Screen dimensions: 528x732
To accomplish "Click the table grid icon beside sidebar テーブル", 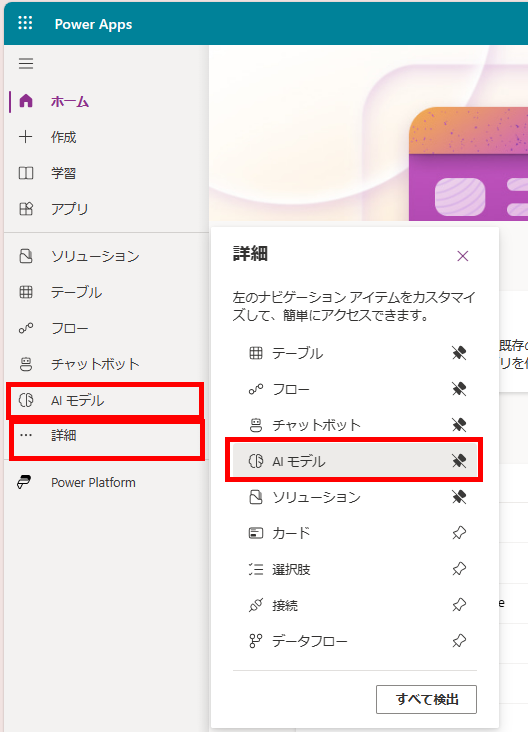I will coord(26,292).
